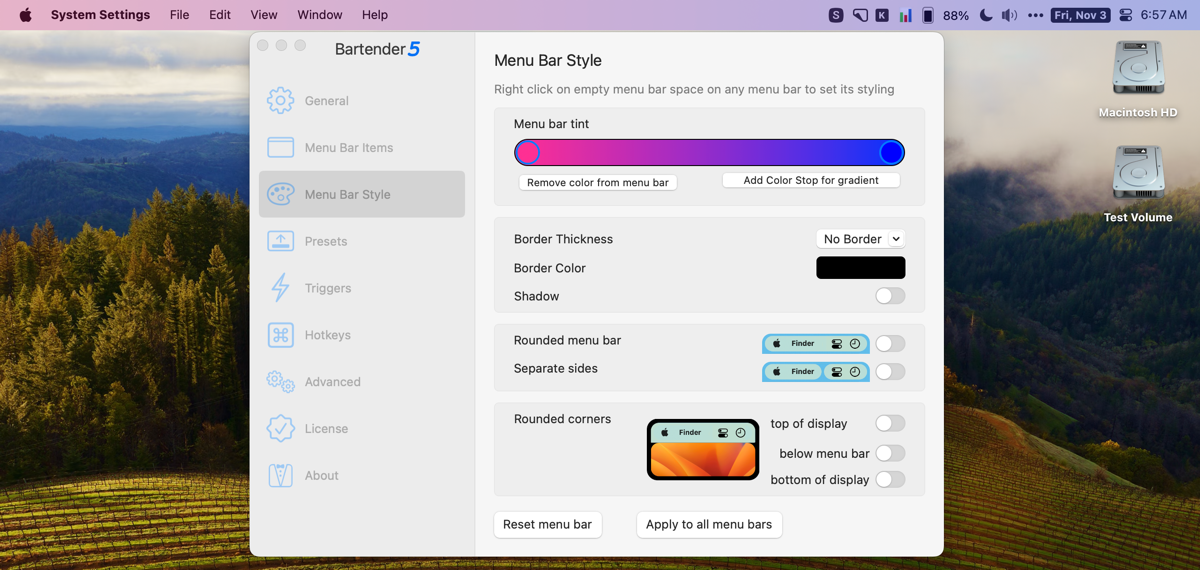Open the About tuxedo icon

(280, 476)
